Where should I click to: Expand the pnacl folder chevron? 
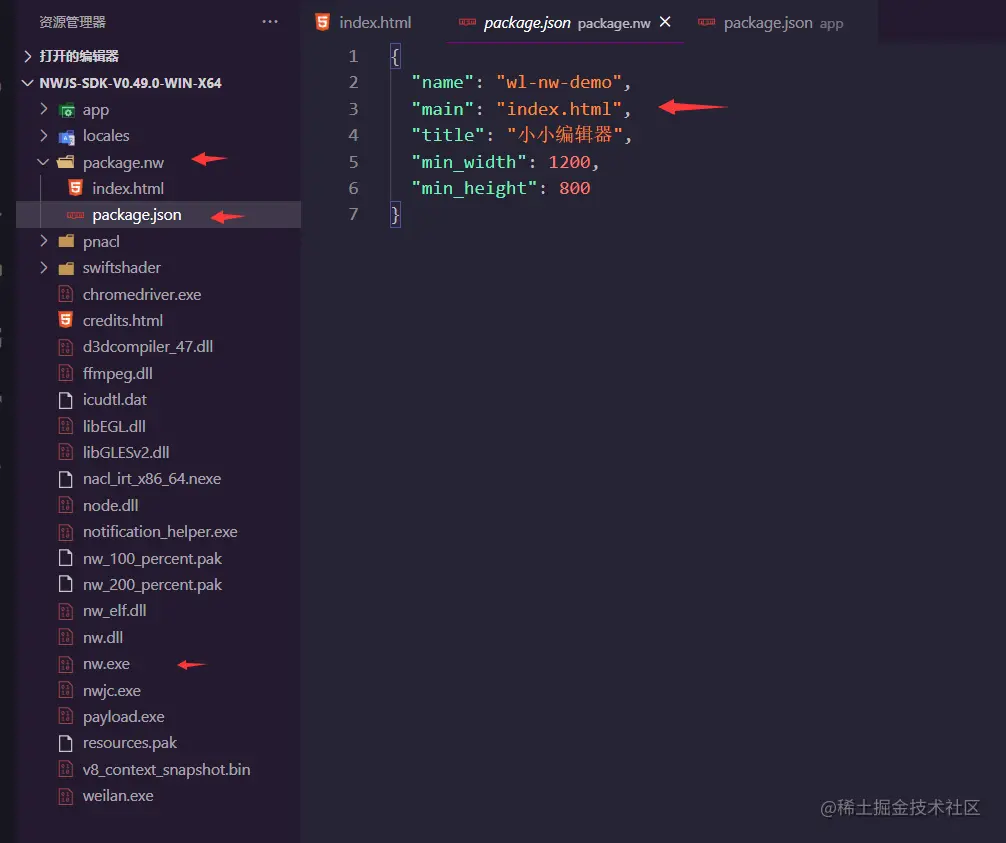pyautogui.click(x=44, y=241)
